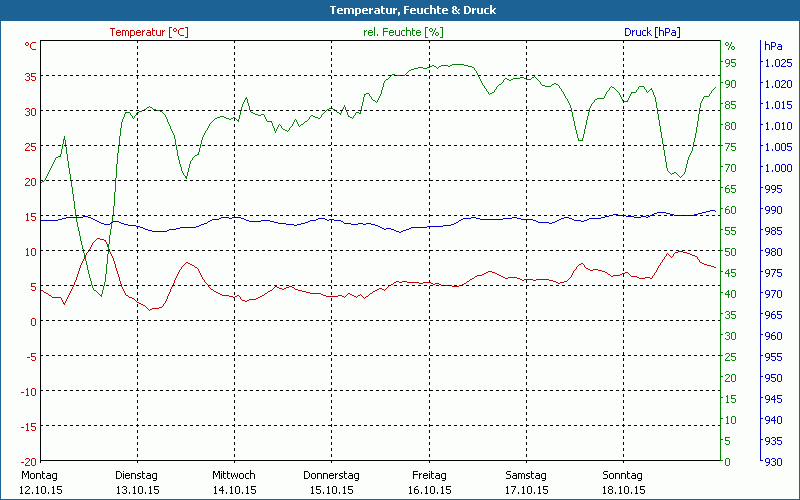Screen dimensions: 800x500
Task: Click the date '18.10.15'
Action: tap(623, 490)
